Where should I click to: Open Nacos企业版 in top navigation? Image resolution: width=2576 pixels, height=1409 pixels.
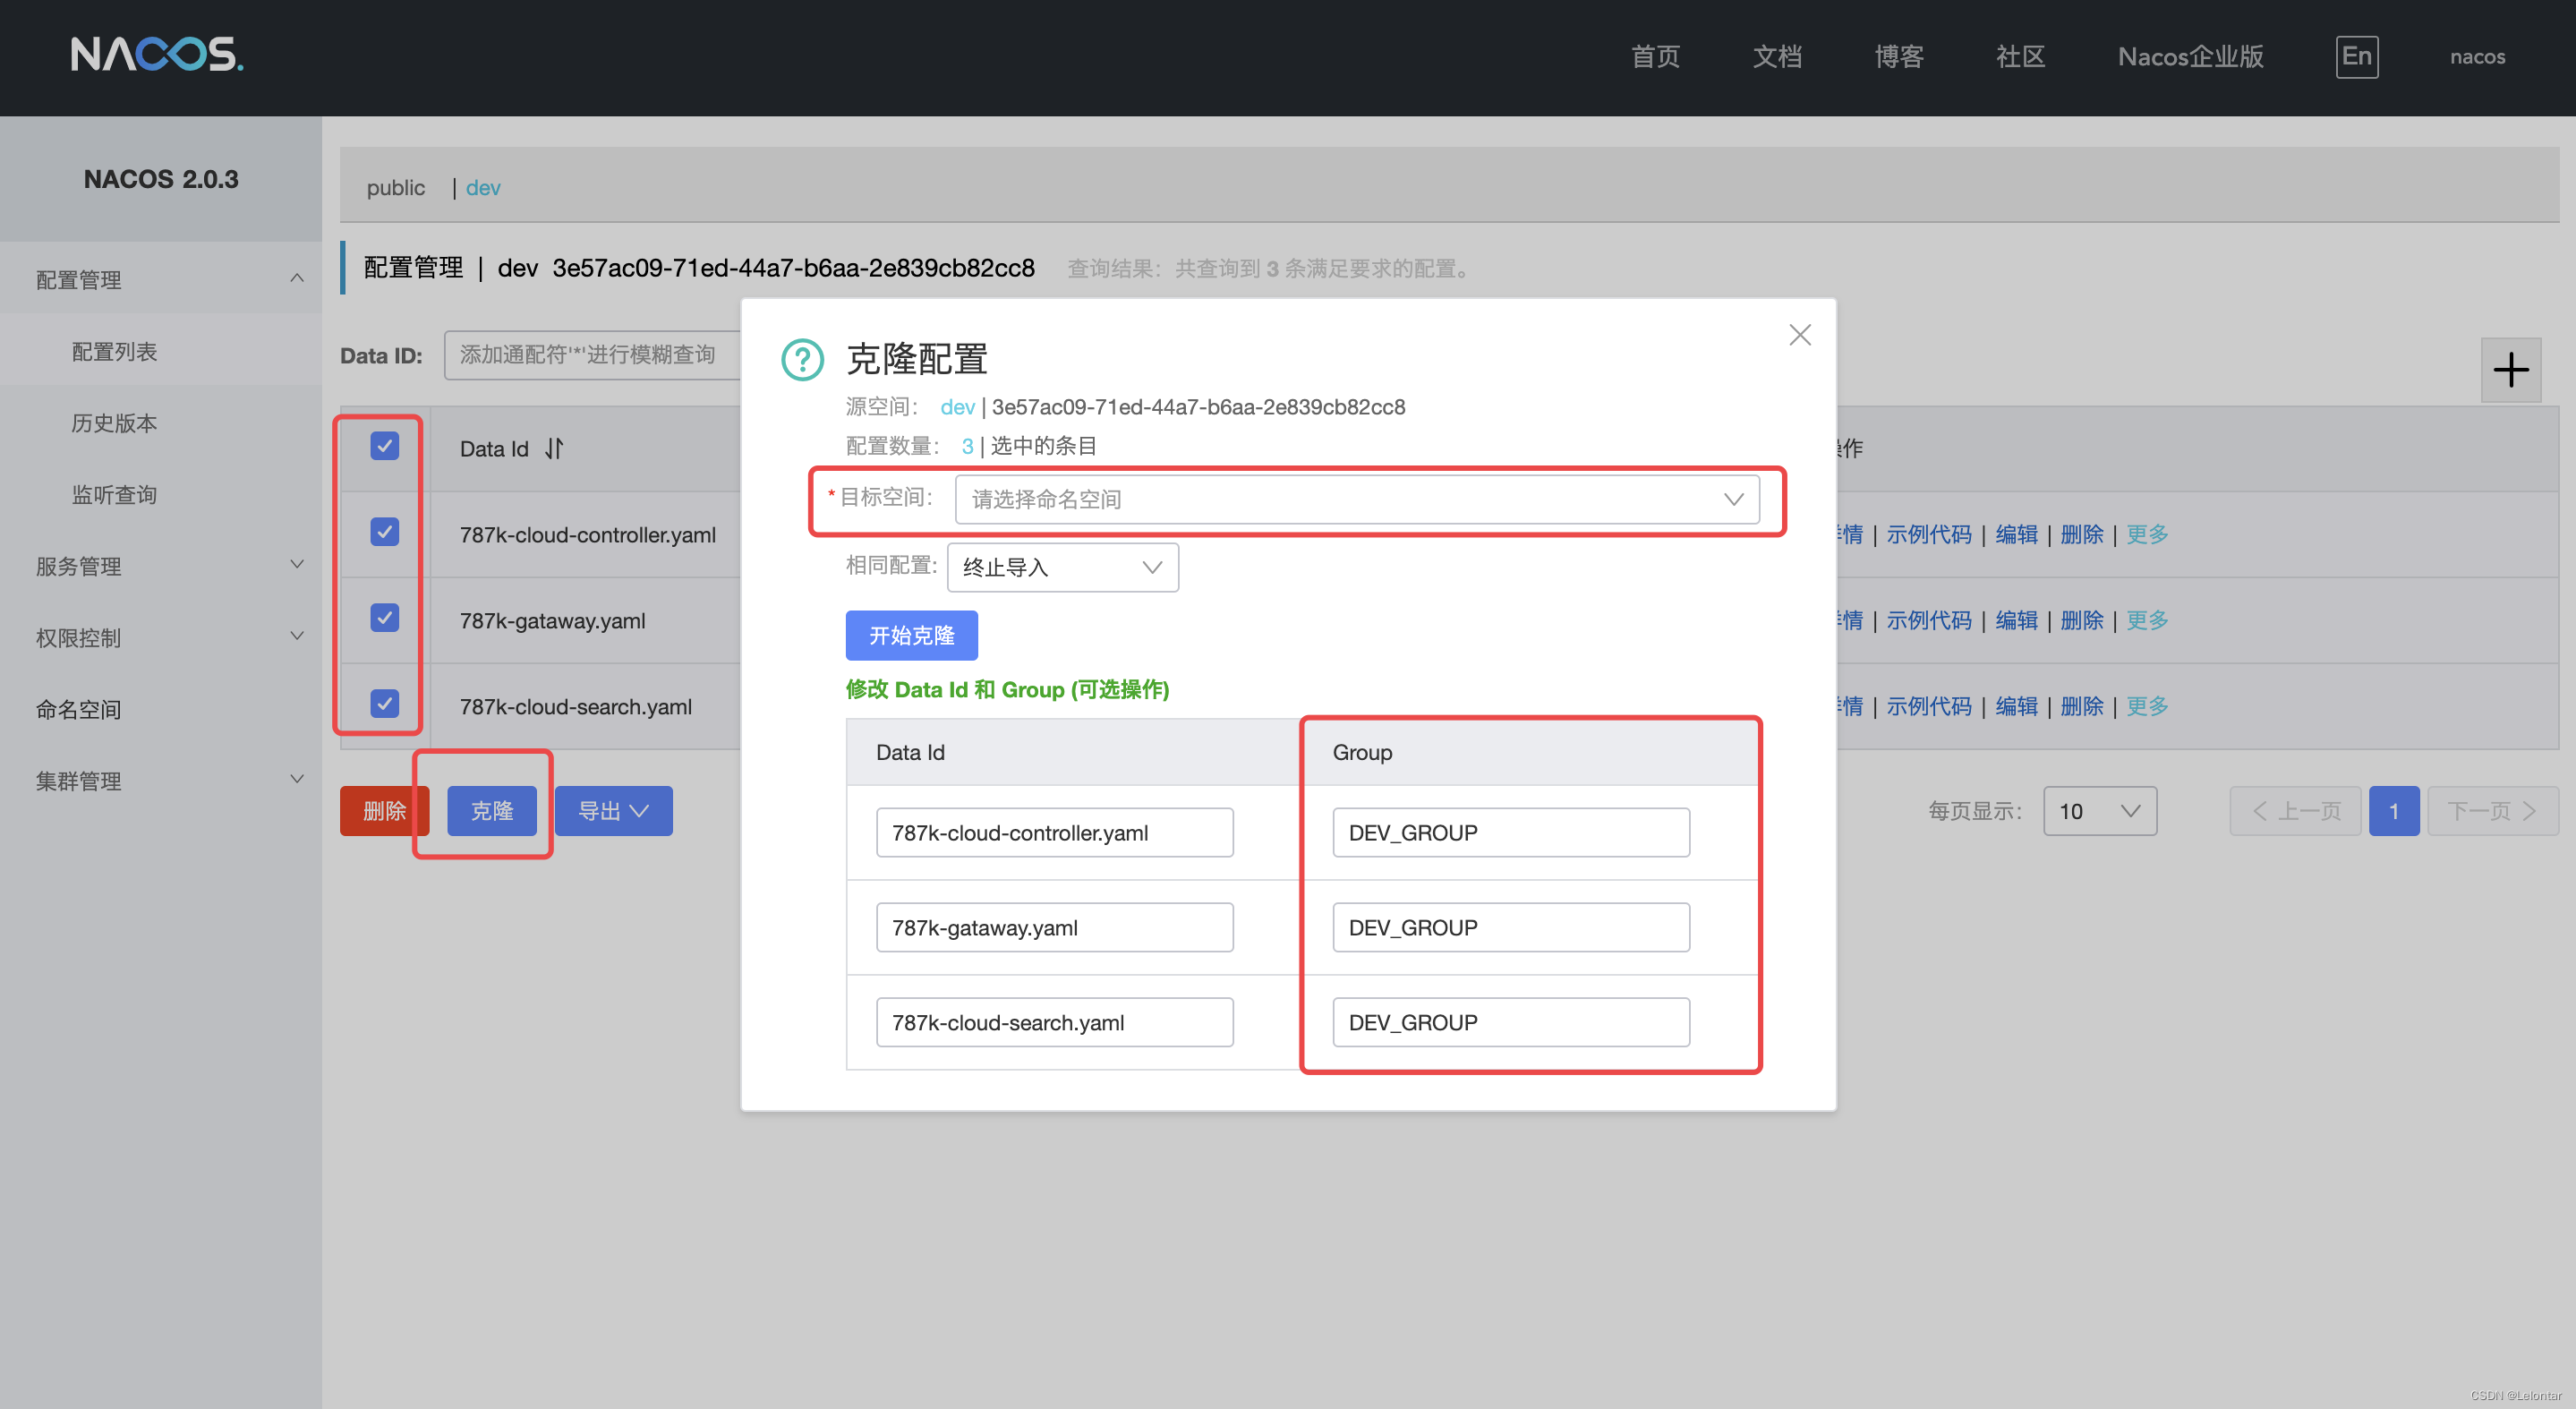pos(2190,57)
